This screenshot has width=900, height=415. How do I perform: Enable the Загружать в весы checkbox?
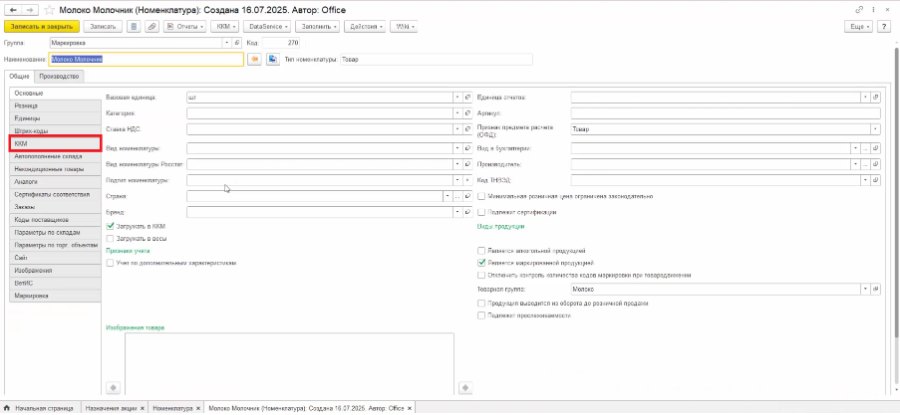point(111,238)
